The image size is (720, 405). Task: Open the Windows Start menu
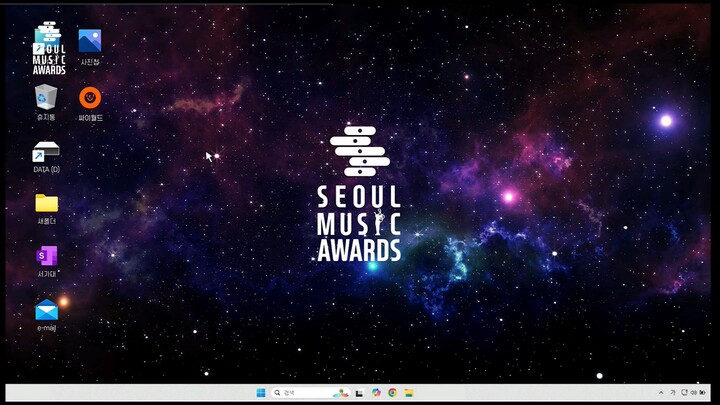261,393
